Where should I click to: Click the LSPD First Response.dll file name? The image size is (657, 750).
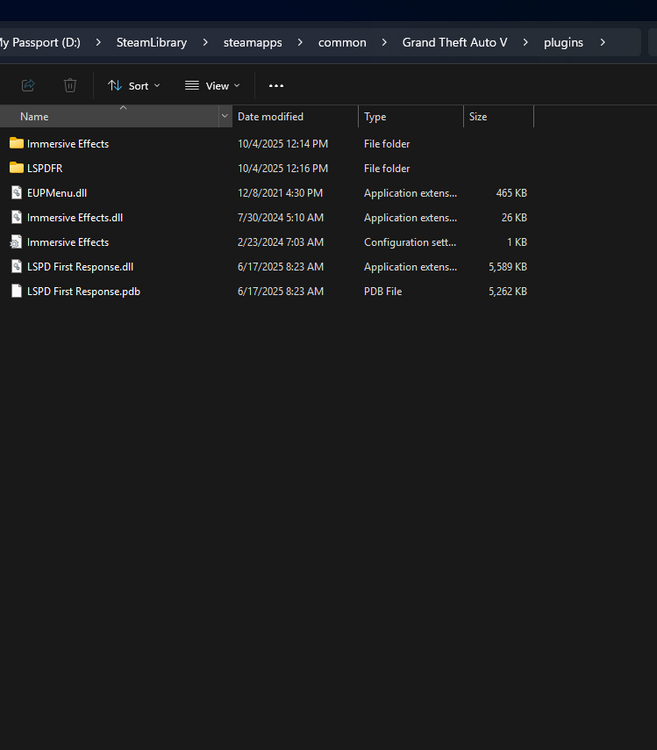click(80, 267)
